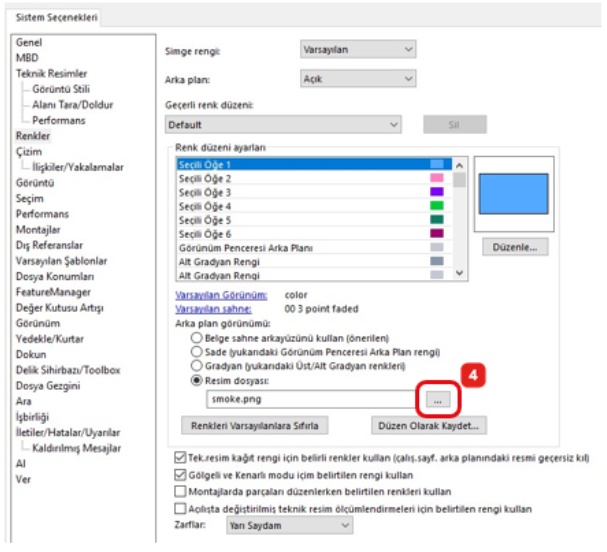Open the Zarflar Yarı Saydam dropdown
The width and height of the screenshot is (607, 552).
289,525
